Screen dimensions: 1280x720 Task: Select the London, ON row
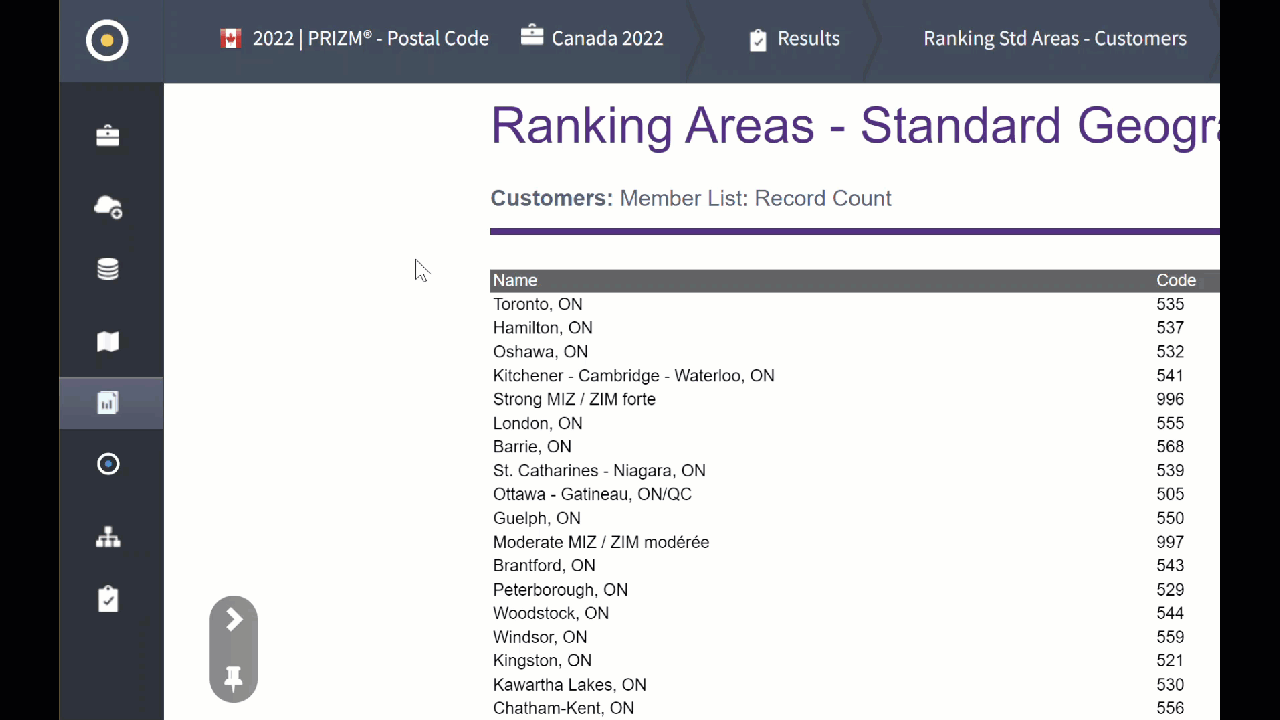[x=855, y=423]
